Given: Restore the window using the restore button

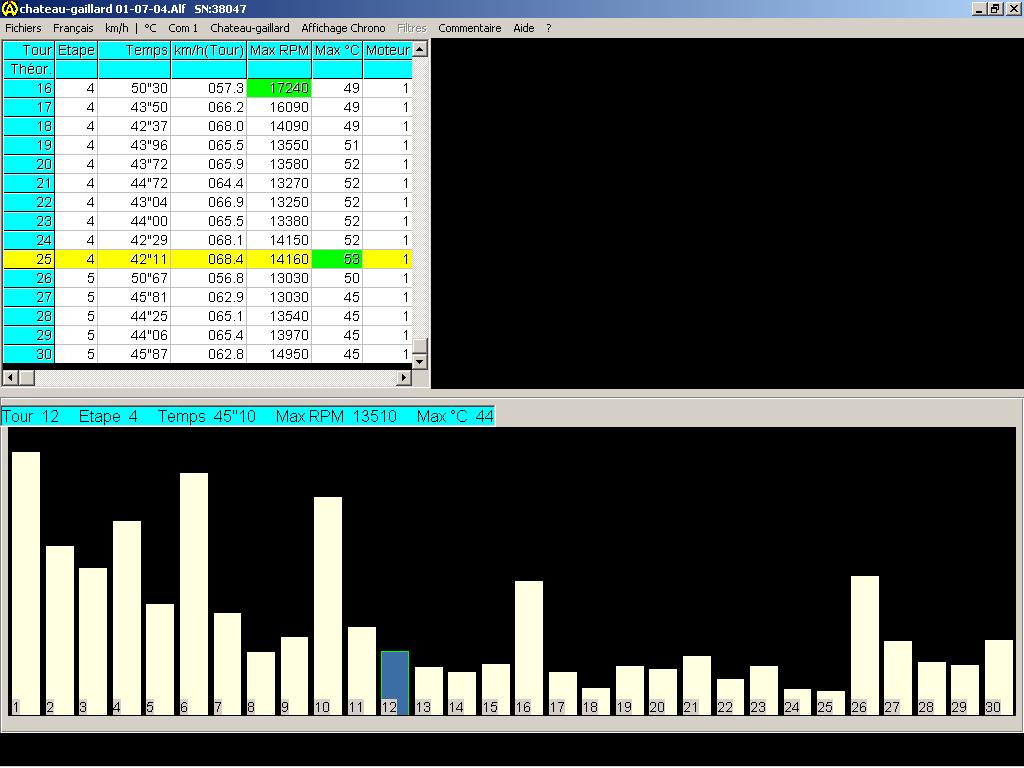Looking at the screenshot, I should point(995,9).
